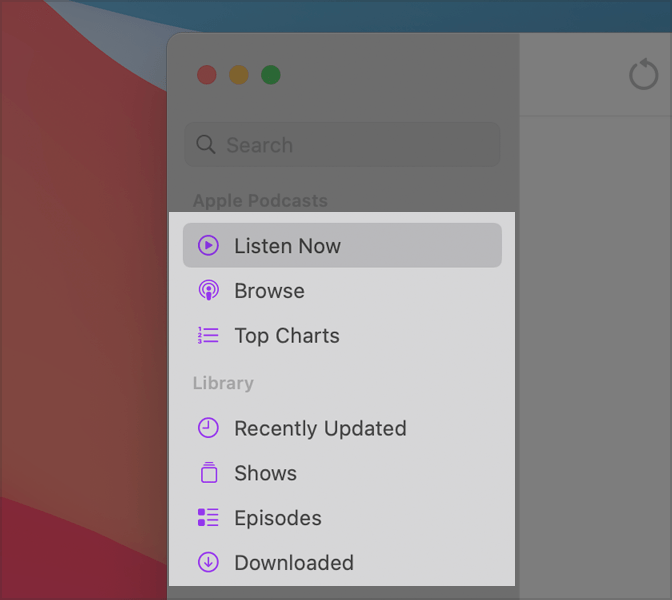Image resolution: width=672 pixels, height=600 pixels.
Task: Click the Listen Now play icon
Action: click(x=208, y=246)
